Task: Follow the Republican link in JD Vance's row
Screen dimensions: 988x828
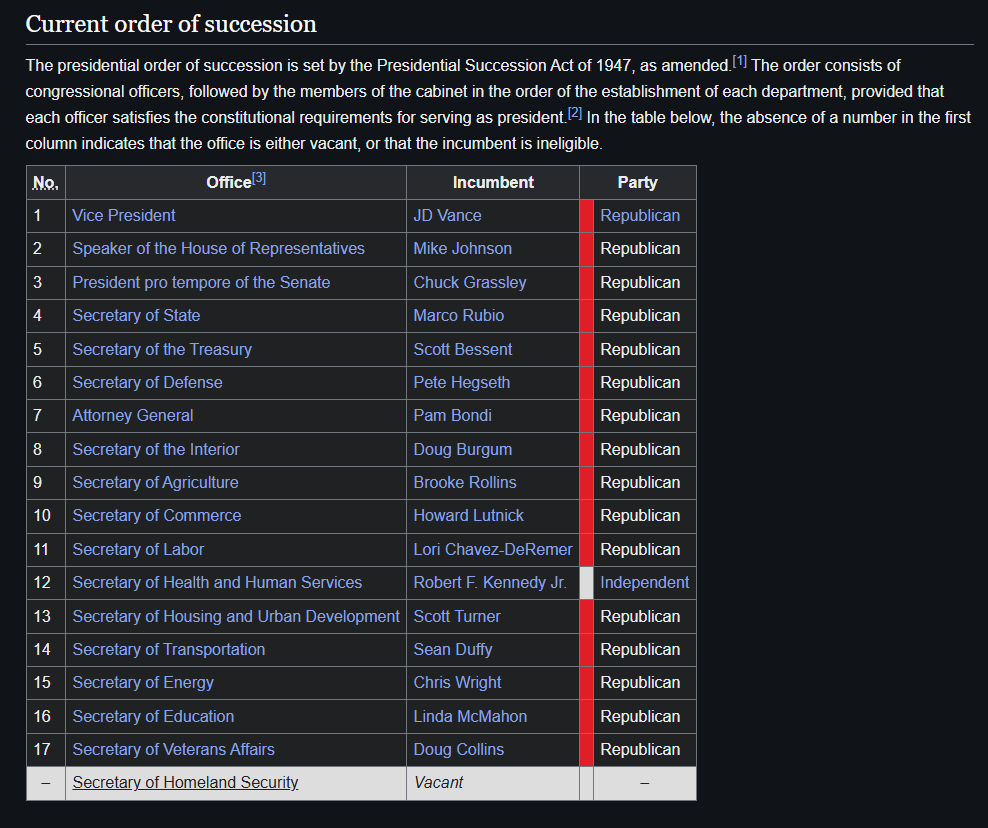Action: tap(640, 216)
